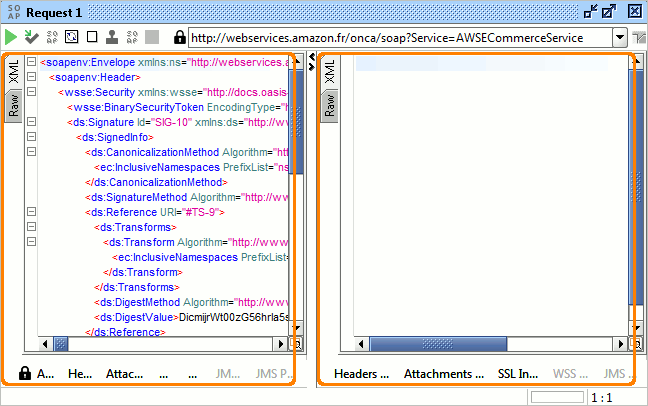
Task: Collapse the wsse:Security node
Action: [x=31, y=92]
